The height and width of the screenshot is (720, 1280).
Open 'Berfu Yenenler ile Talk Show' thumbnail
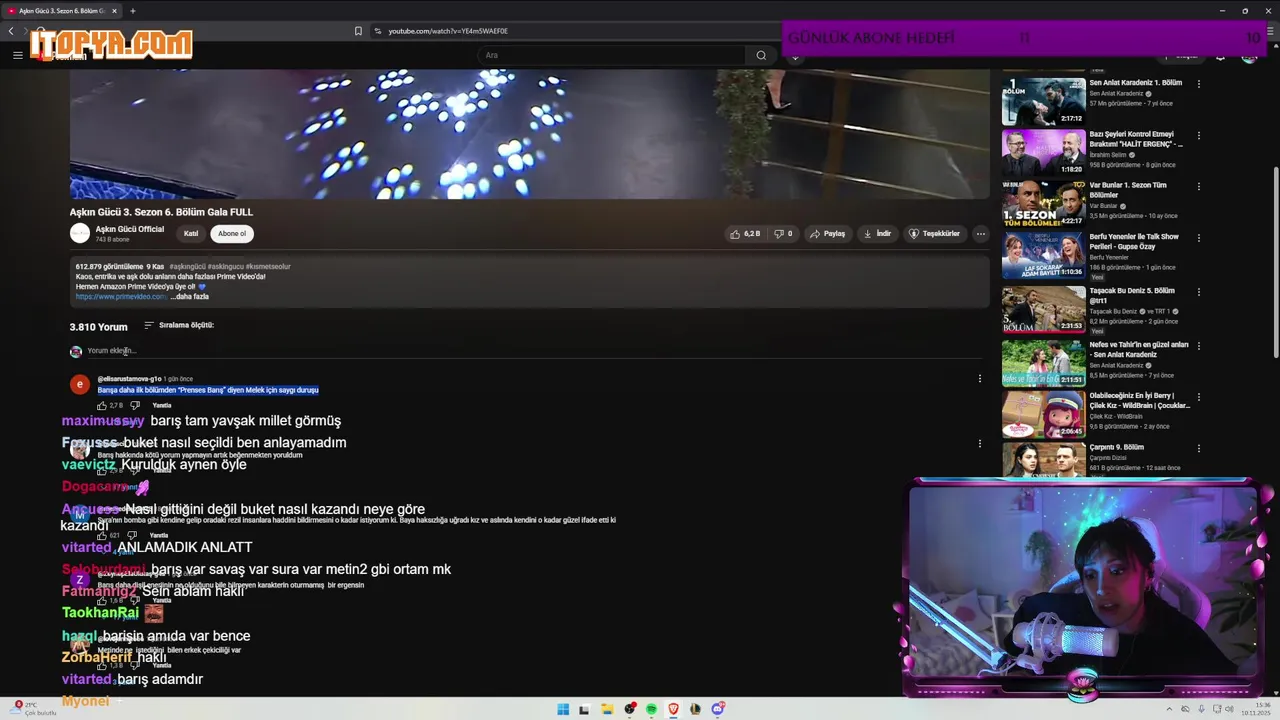coord(1043,255)
